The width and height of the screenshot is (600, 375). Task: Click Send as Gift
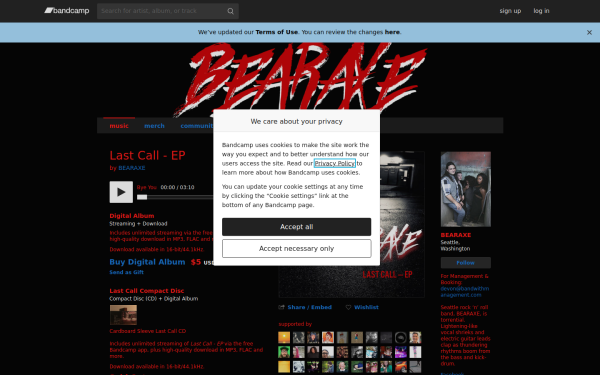127,272
